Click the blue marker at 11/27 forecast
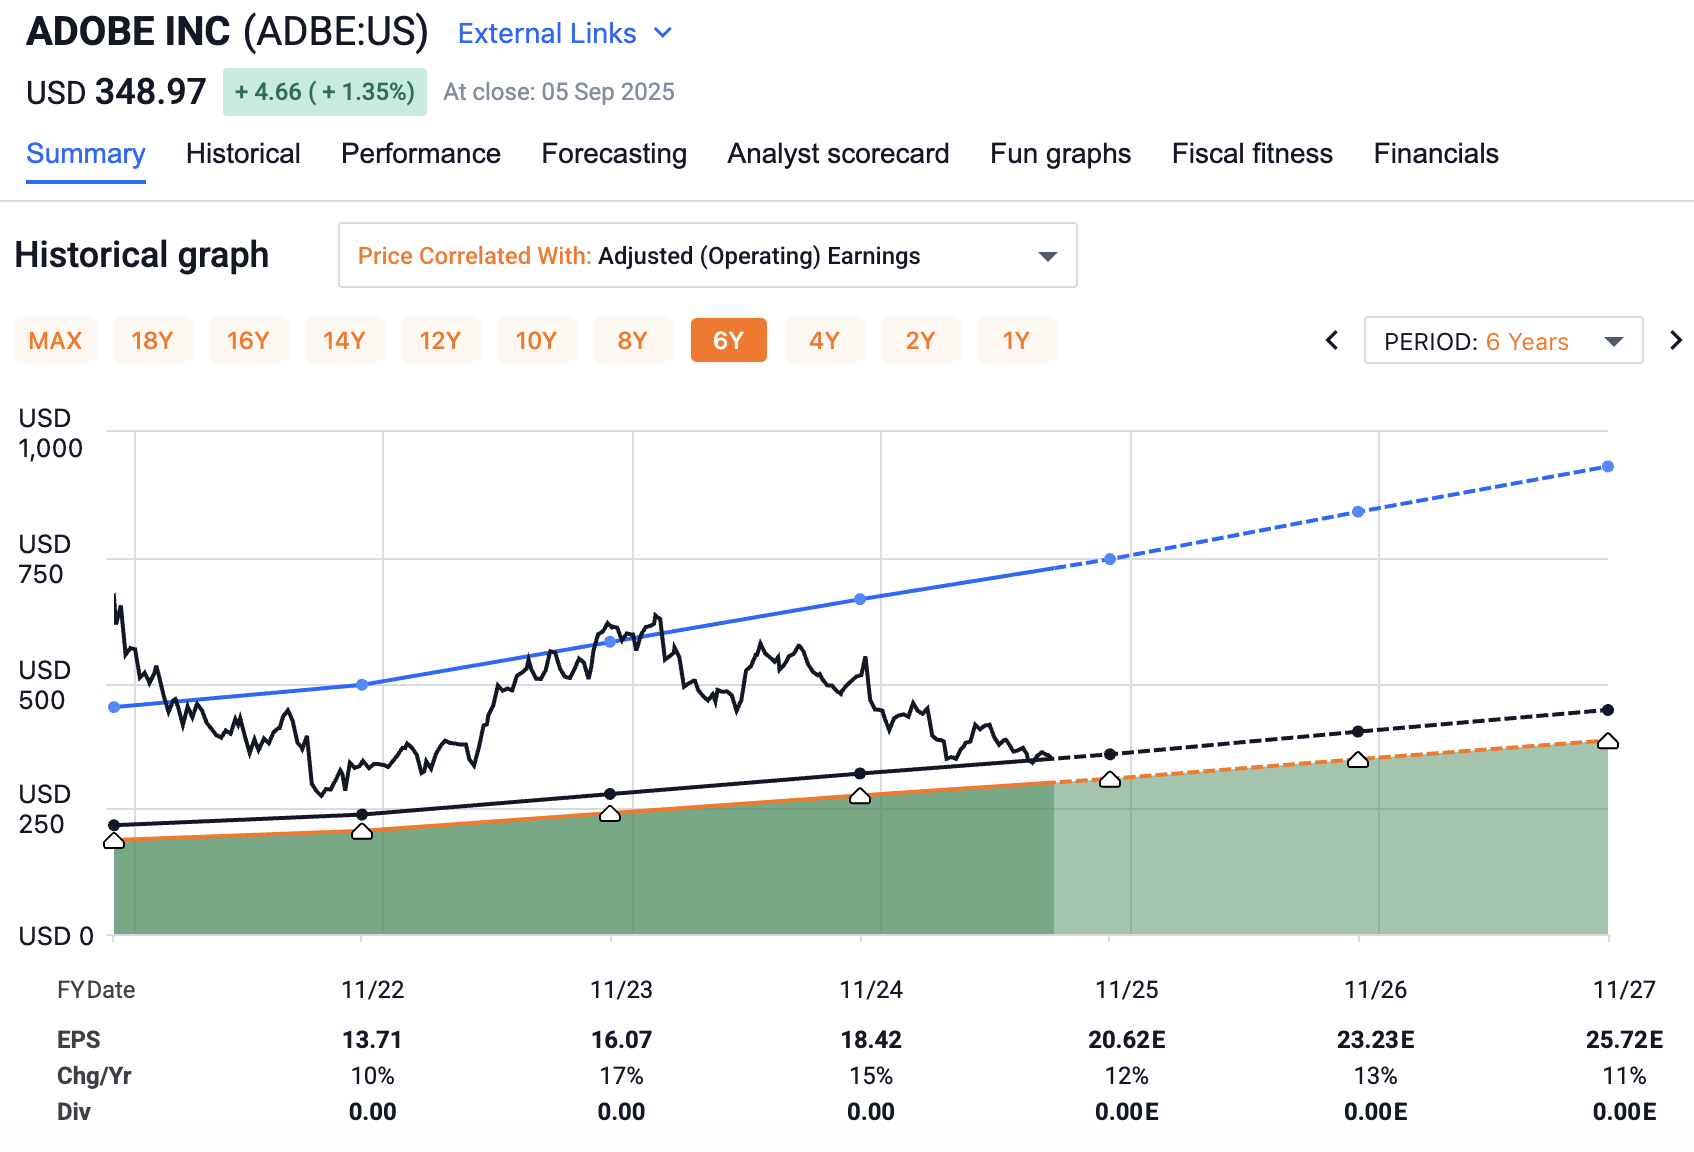This screenshot has width=1694, height=1152. [1608, 467]
